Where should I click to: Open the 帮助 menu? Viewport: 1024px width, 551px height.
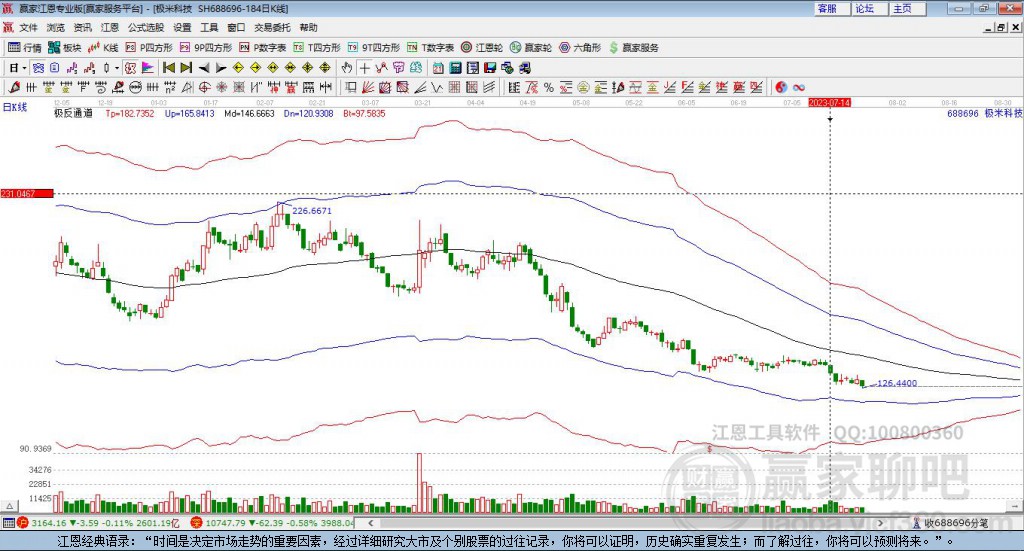coord(308,27)
